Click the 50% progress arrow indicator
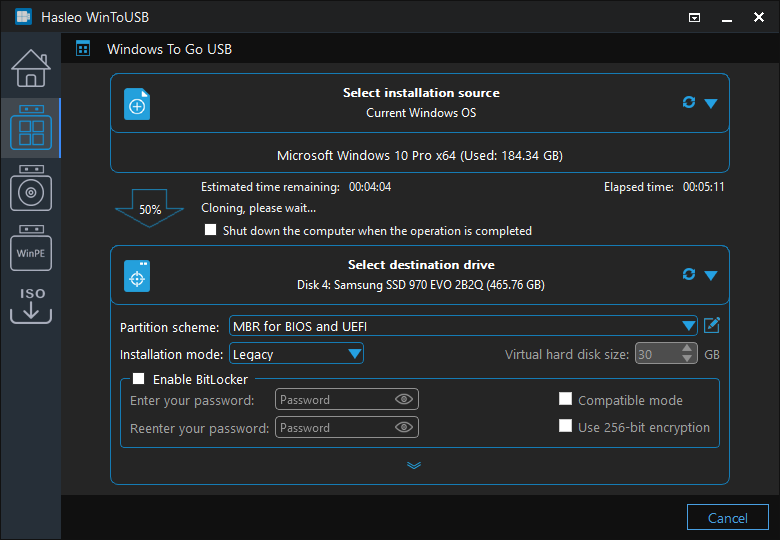Viewport: 780px width, 540px height. (149, 208)
